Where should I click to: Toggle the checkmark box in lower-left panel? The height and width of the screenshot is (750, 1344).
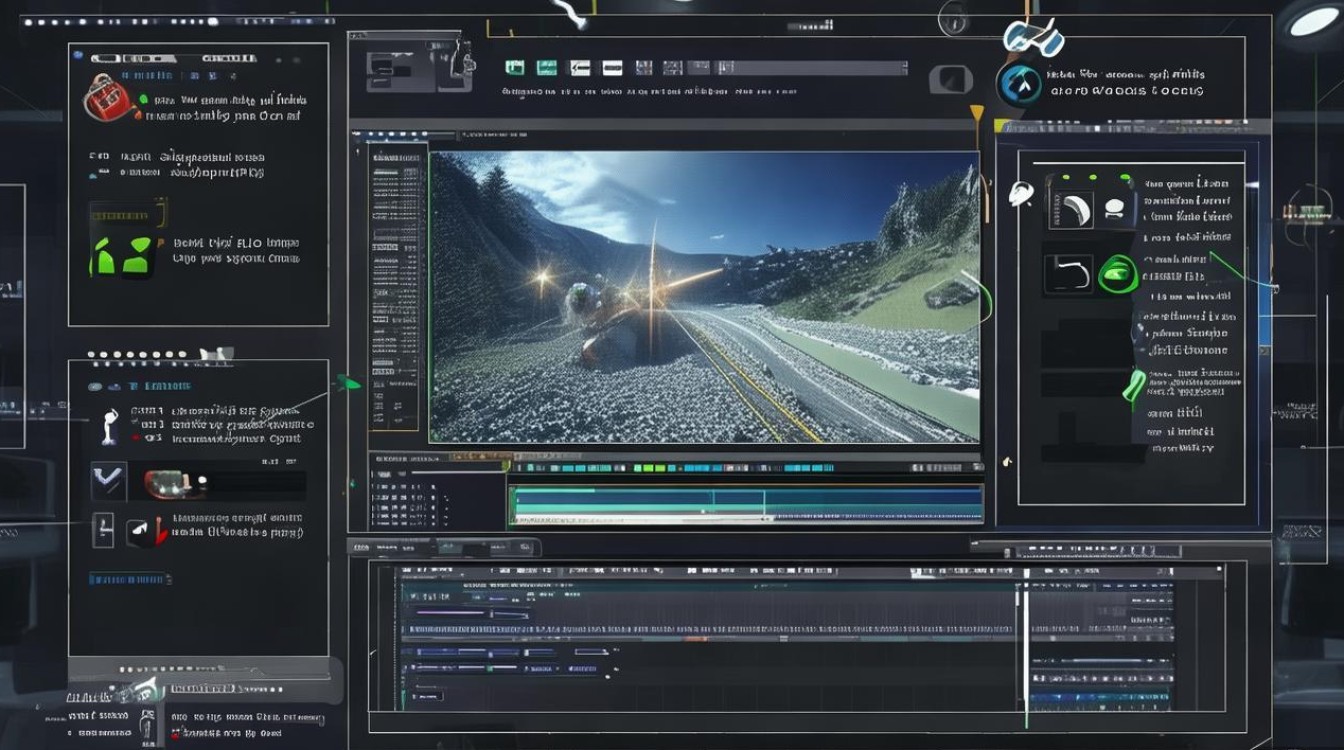pyautogui.click(x=108, y=481)
